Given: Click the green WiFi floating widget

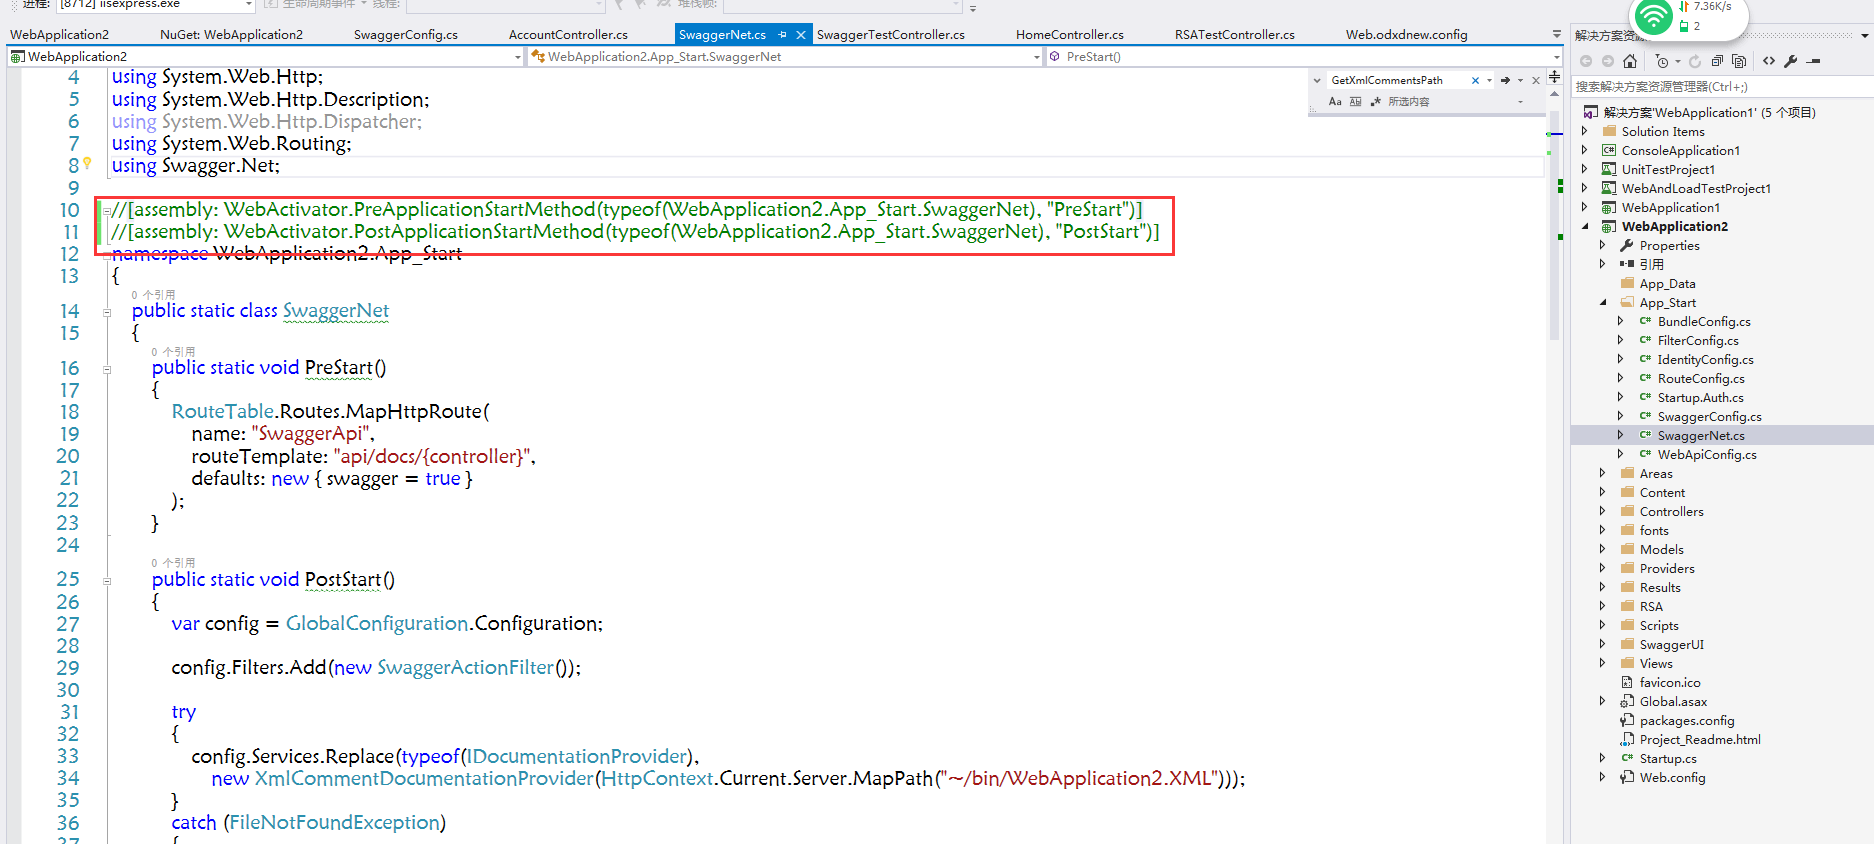Looking at the screenshot, I should point(1654,14).
